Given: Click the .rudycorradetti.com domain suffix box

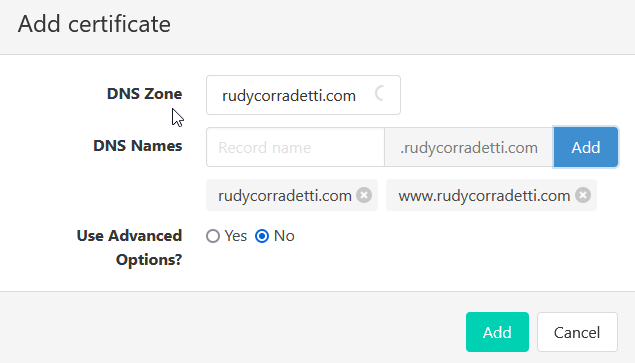Looking at the screenshot, I should click(469, 147).
